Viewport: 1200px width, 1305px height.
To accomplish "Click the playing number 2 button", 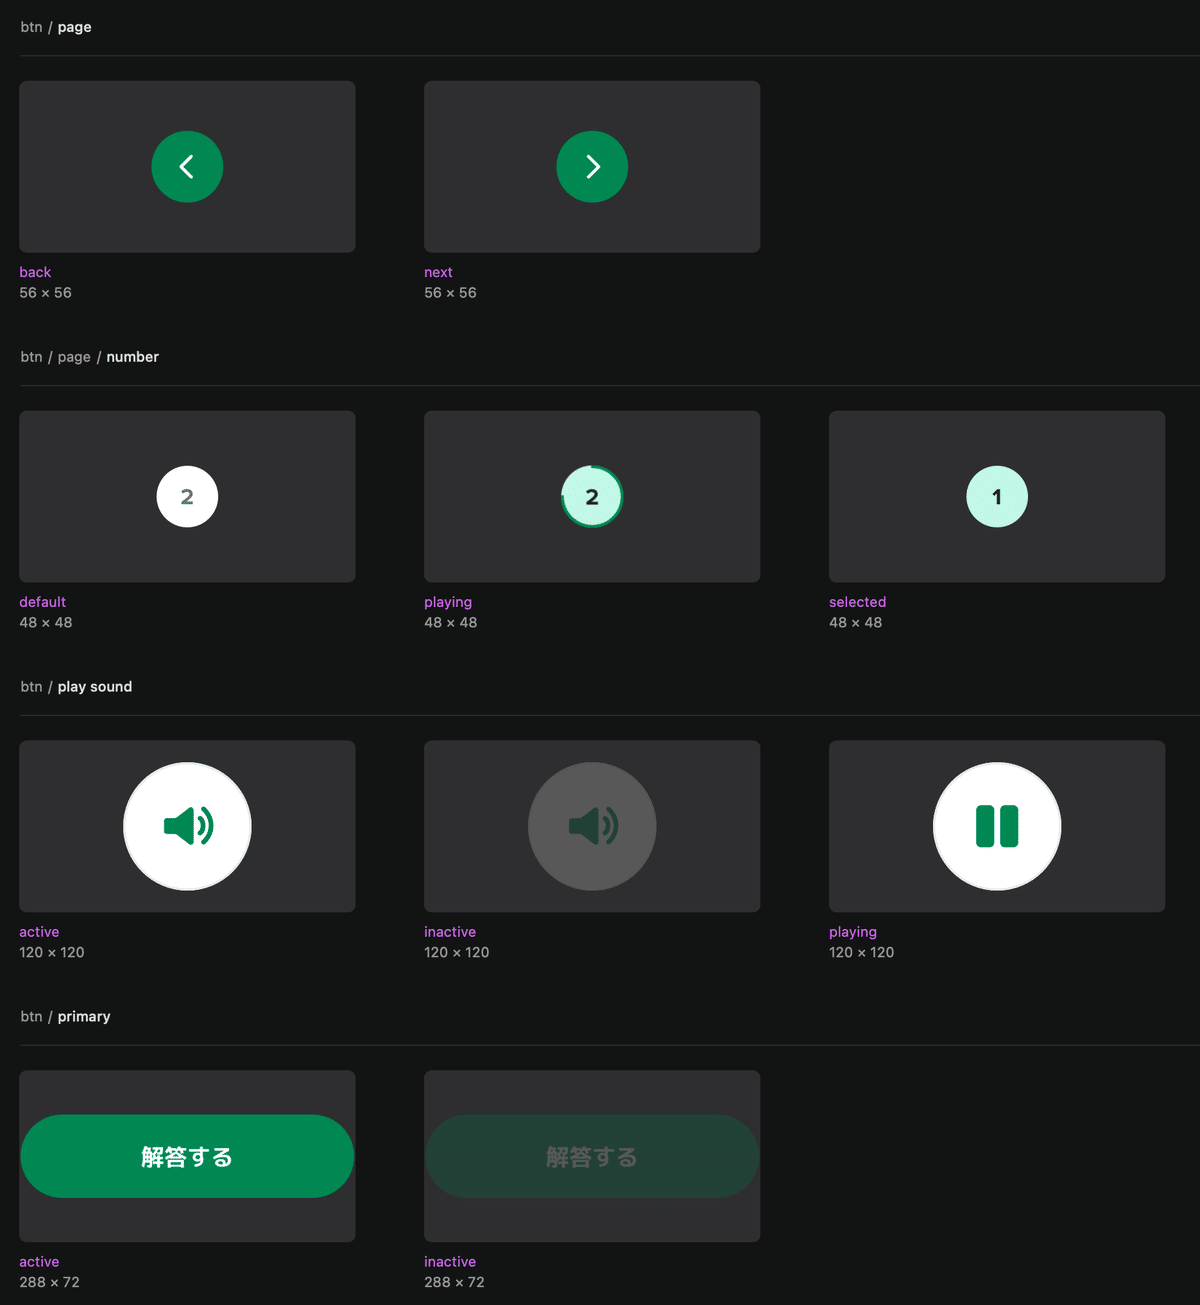I will (x=592, y=497).
